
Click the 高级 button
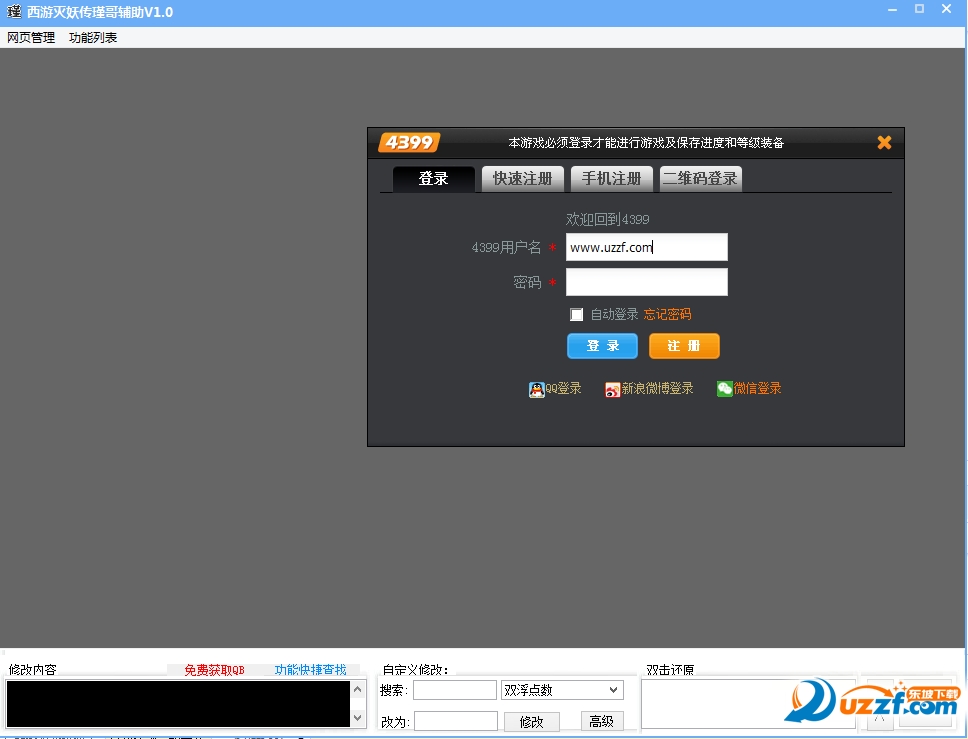tap(602, 721)
